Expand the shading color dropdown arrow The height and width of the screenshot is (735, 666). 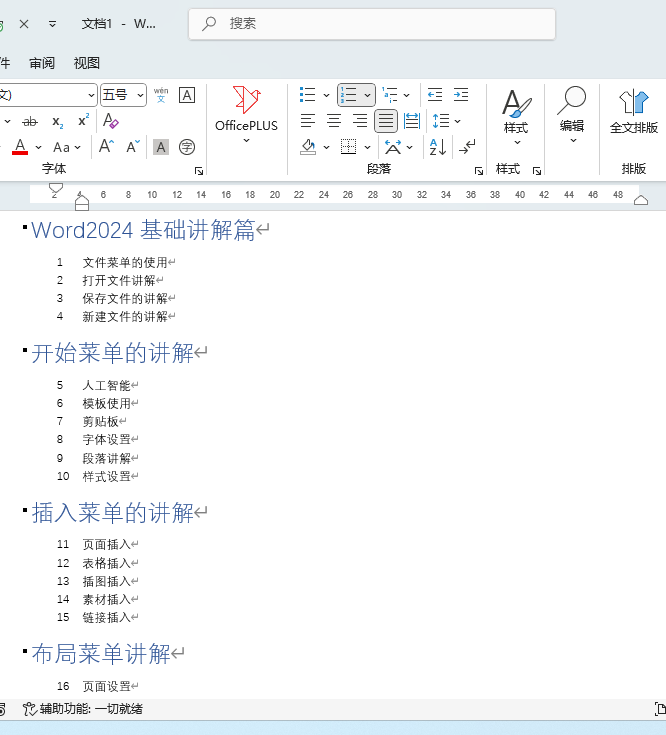pyautogui.click(x=326, y=148)
